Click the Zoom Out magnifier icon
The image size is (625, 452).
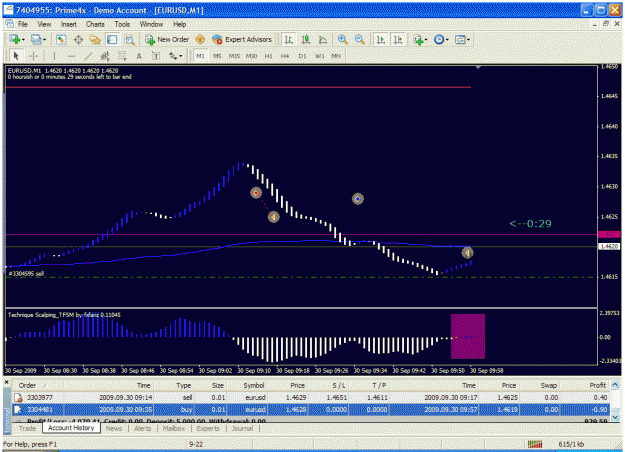pos(360,39)
